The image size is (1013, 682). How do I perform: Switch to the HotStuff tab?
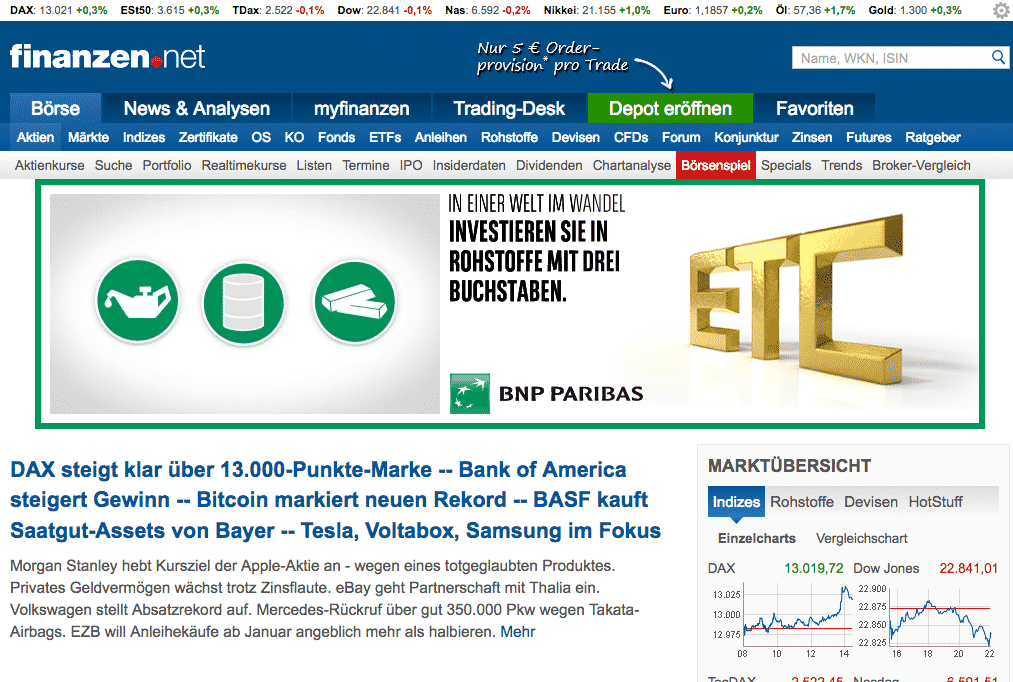click(x=935, y=502)
